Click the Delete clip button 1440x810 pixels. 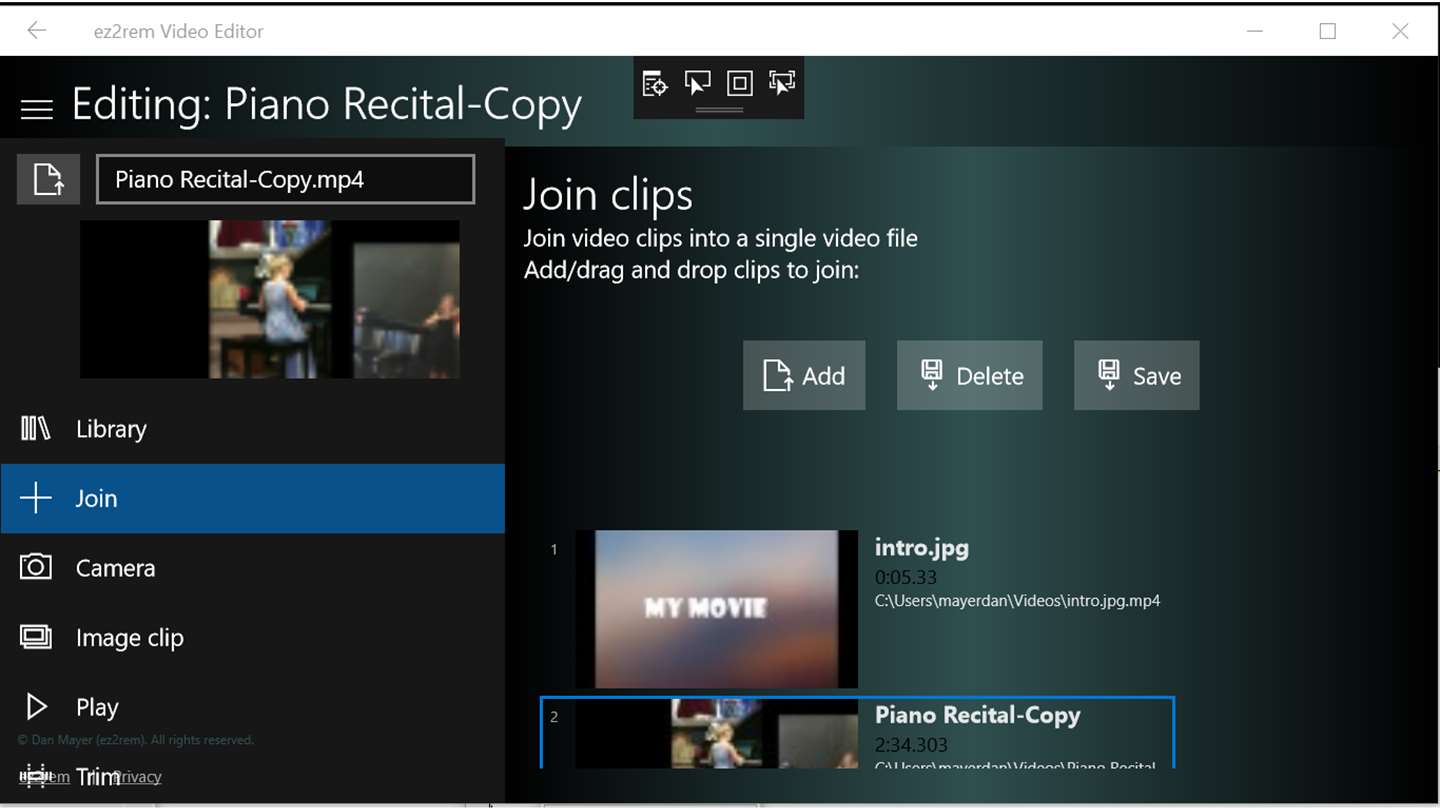coord(970,376)
